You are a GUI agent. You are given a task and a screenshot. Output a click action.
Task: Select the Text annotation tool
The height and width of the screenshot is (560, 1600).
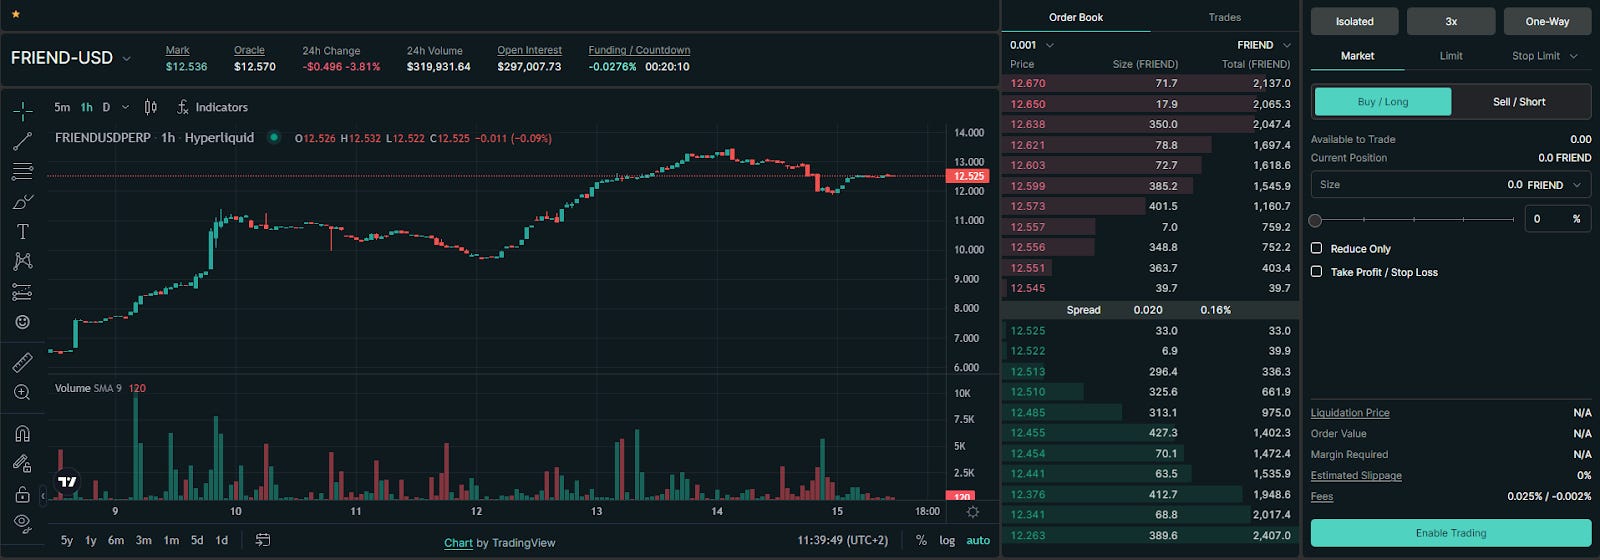tap(22, 232)
